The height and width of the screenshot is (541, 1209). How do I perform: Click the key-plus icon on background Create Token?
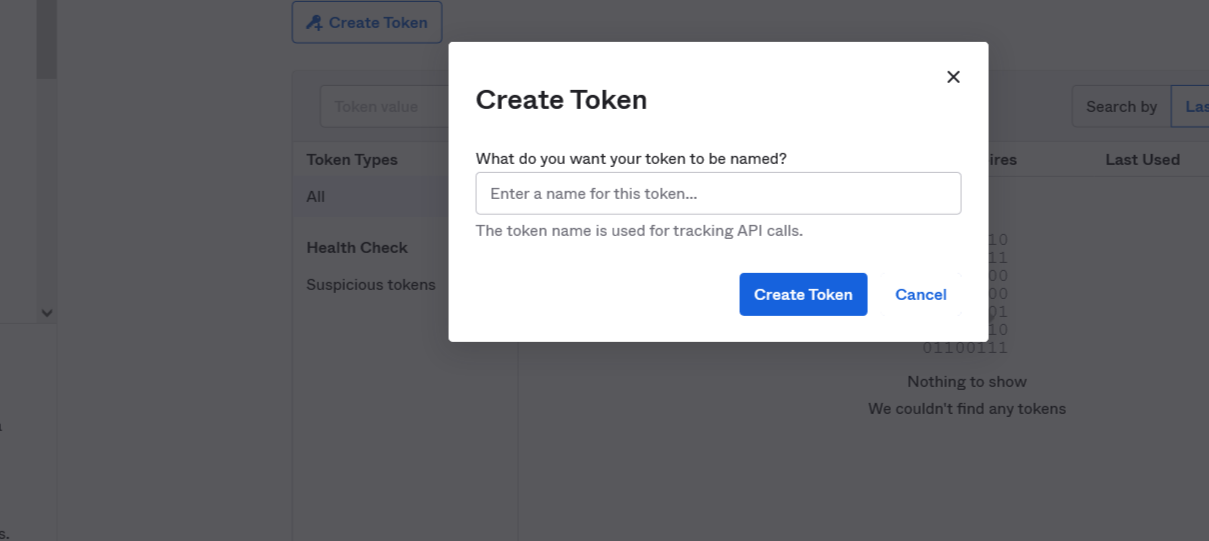[x=315, y=22]
